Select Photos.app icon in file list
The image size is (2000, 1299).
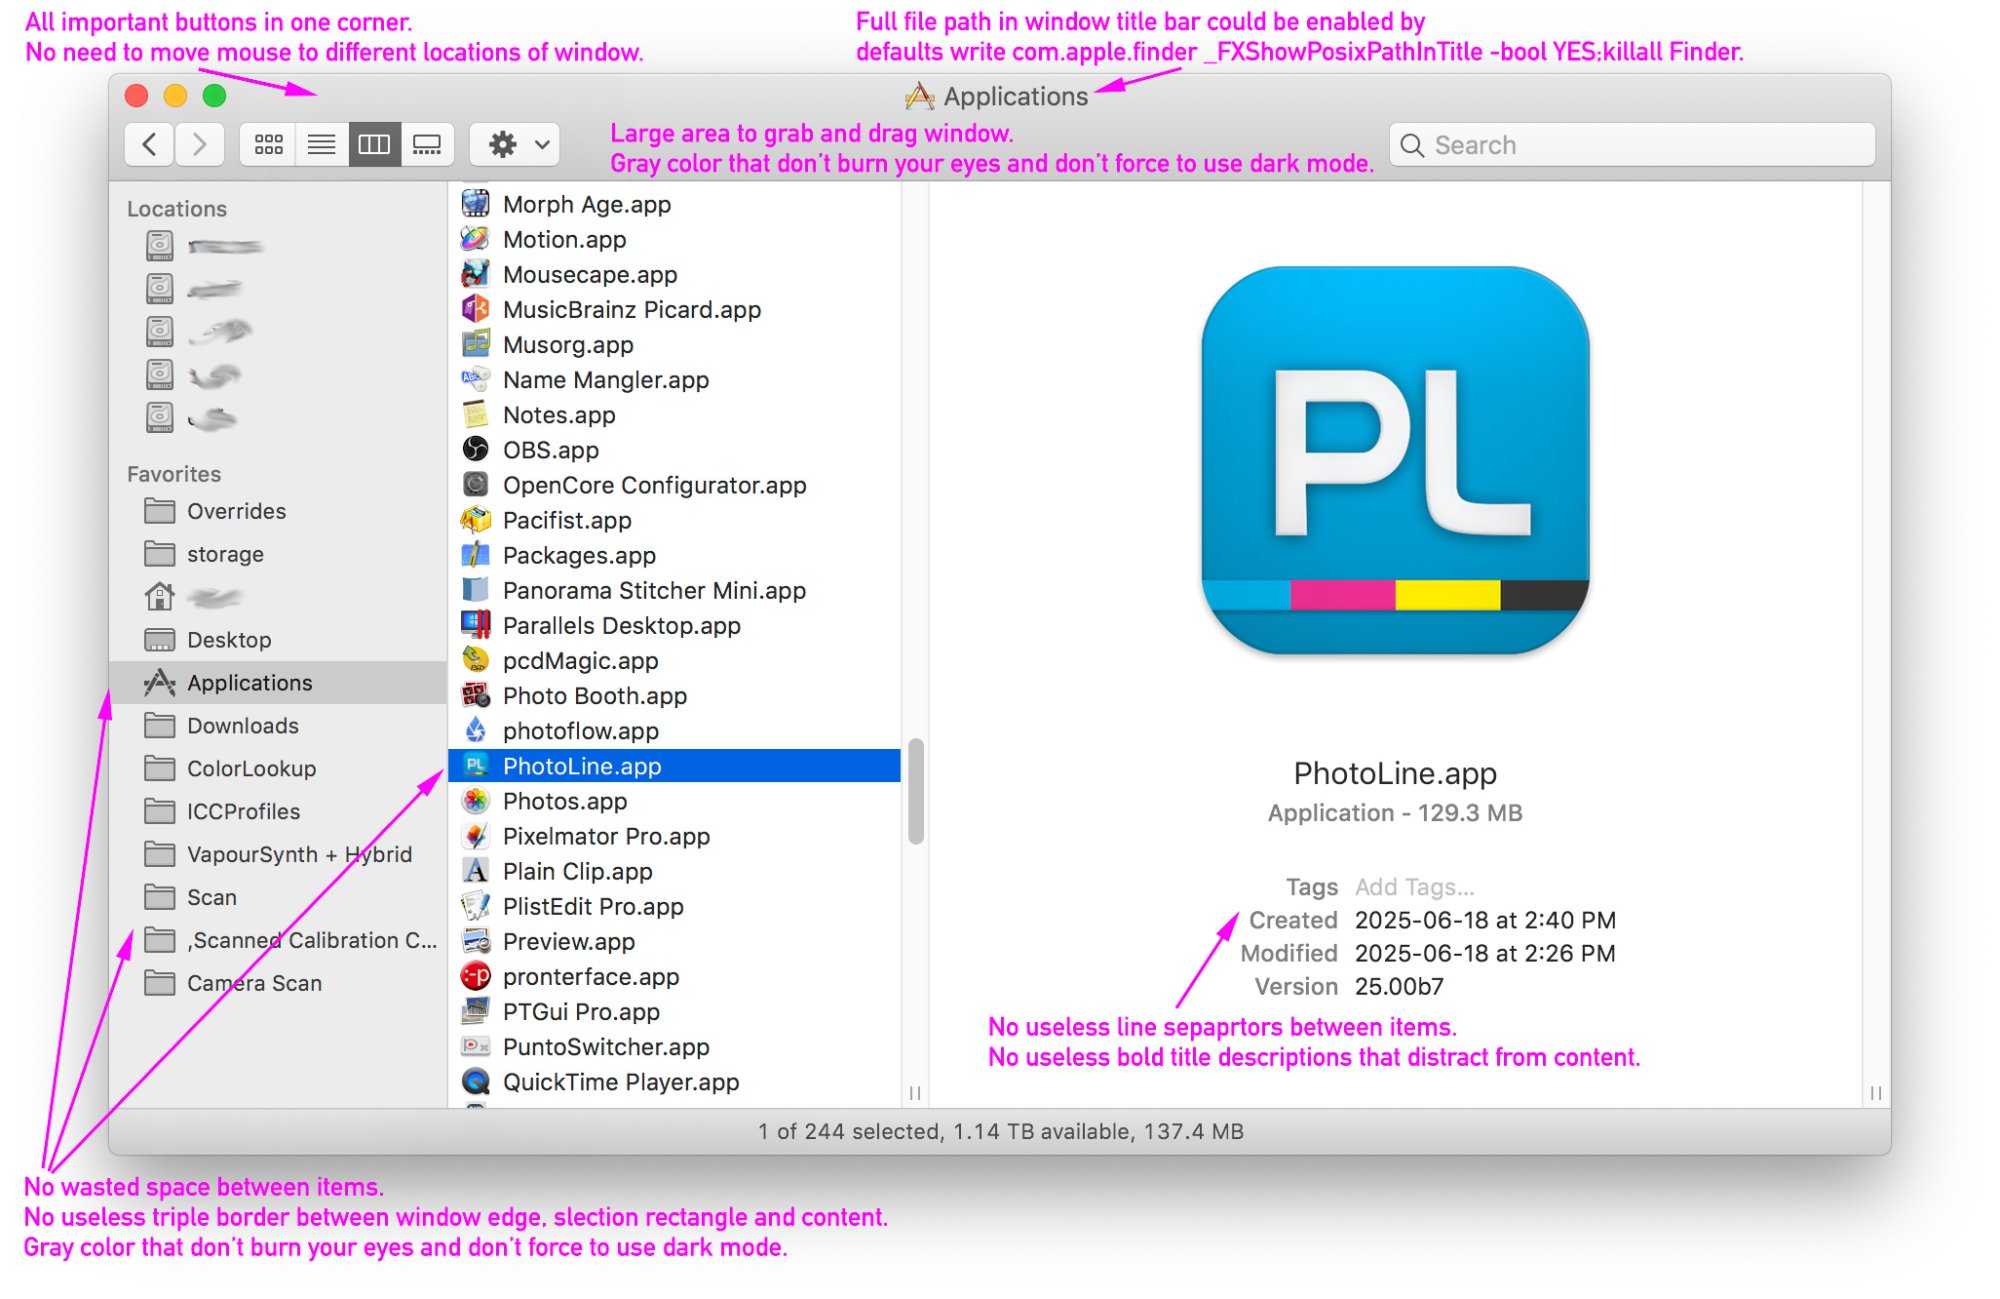476,801
